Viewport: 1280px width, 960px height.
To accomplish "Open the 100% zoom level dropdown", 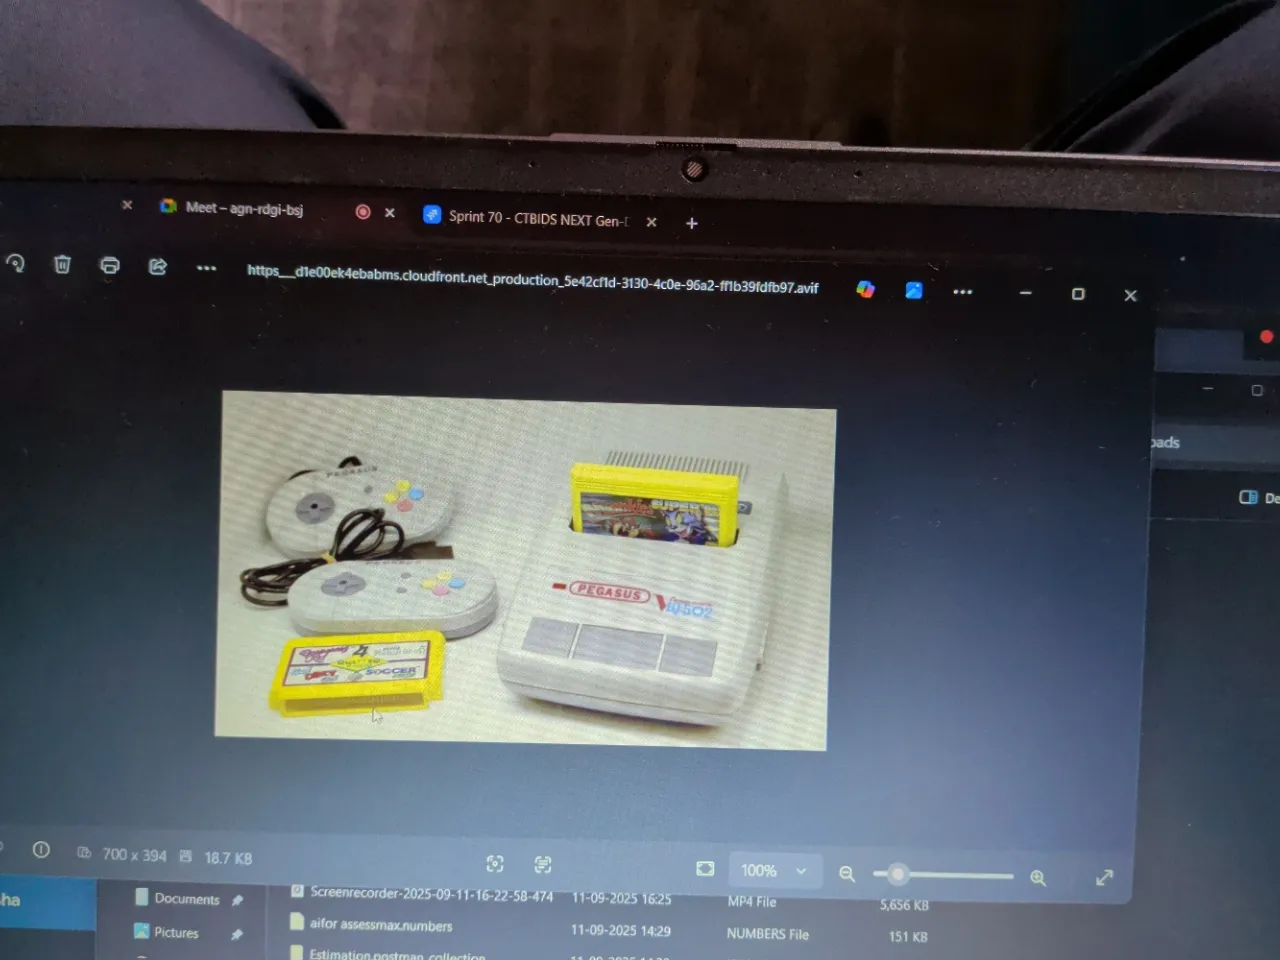I will coord(773,870).
